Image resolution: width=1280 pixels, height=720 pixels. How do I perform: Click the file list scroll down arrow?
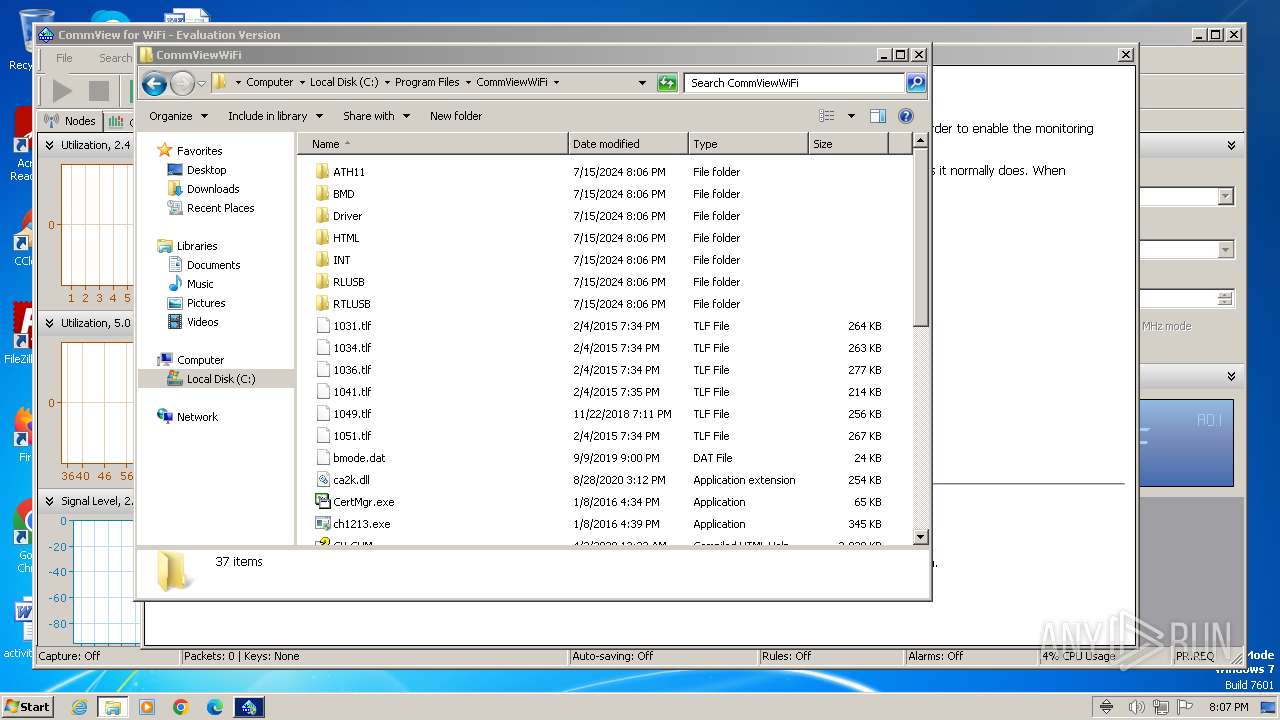click(921, 537)
